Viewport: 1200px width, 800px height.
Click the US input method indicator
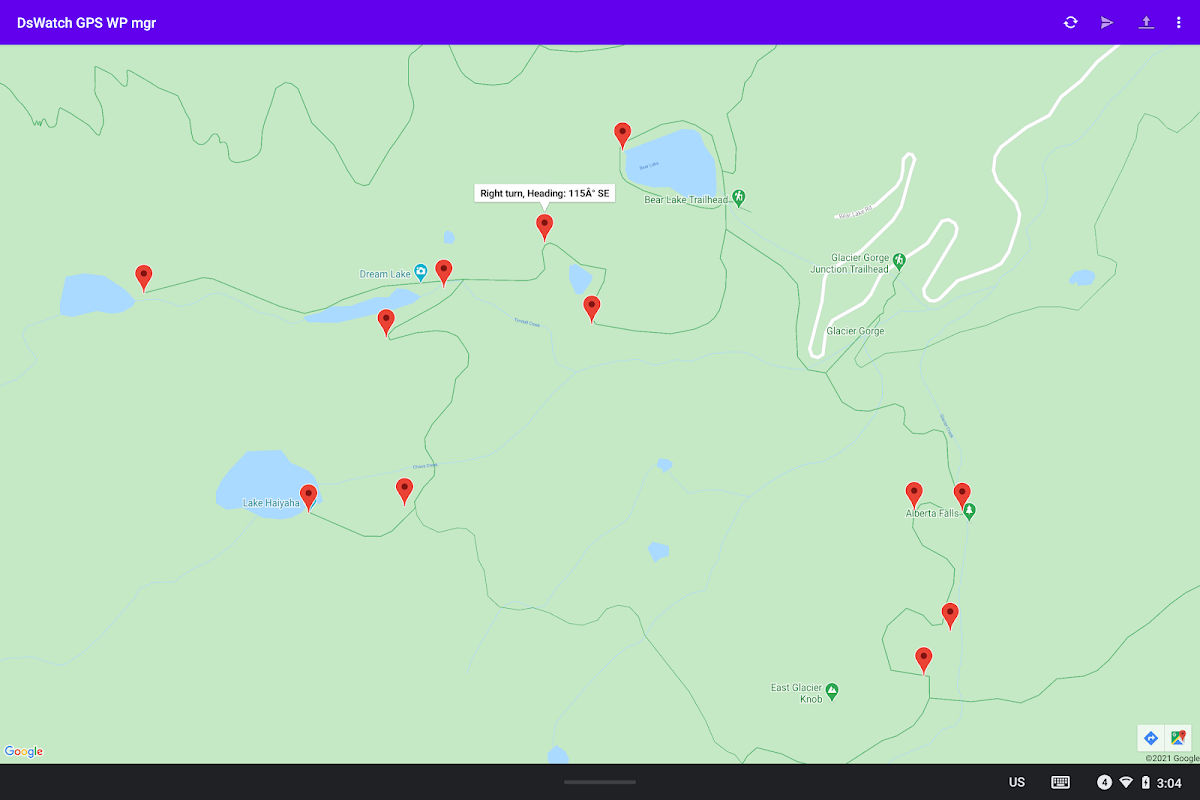[x=1017, y=782]
